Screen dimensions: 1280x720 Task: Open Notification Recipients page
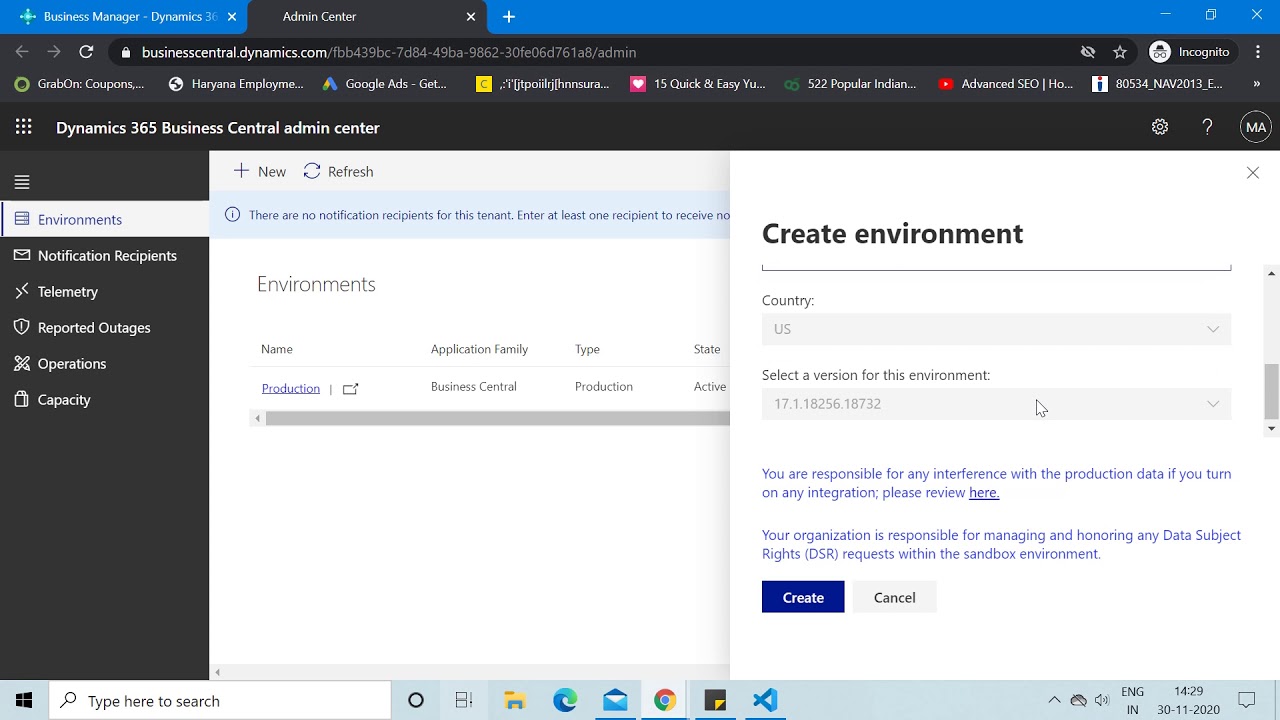pos(104,255)
